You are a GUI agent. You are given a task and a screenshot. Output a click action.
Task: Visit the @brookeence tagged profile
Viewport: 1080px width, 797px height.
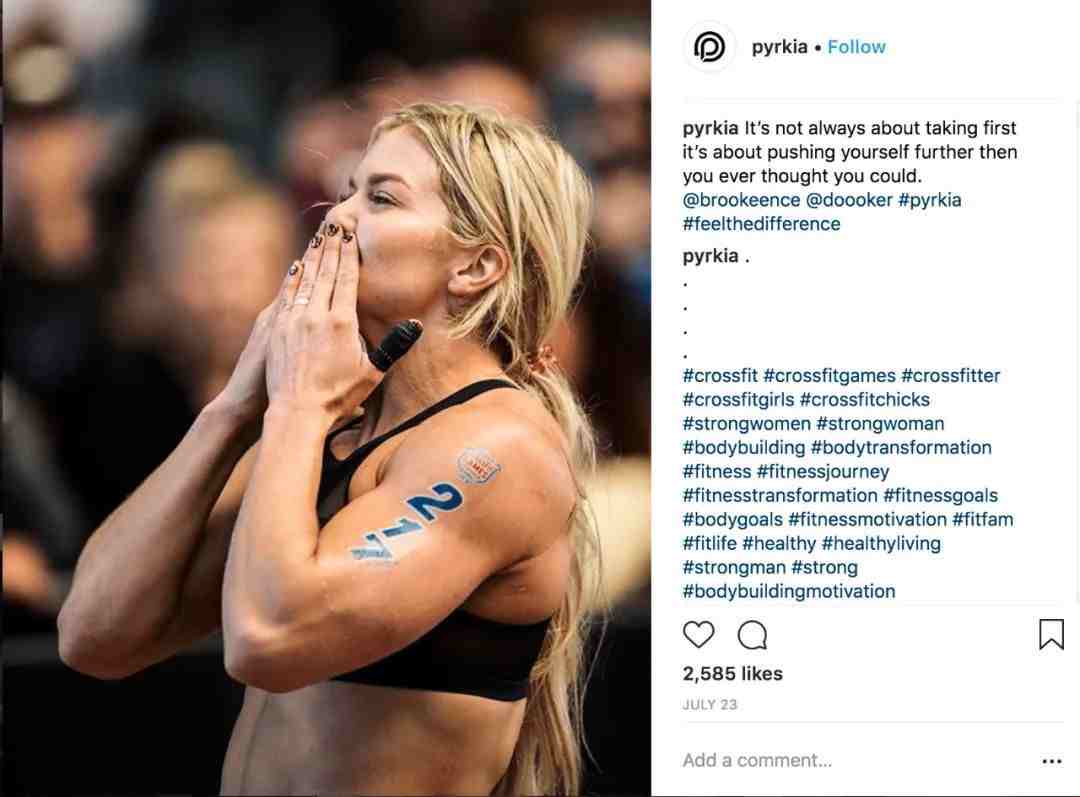coord(741,200)
